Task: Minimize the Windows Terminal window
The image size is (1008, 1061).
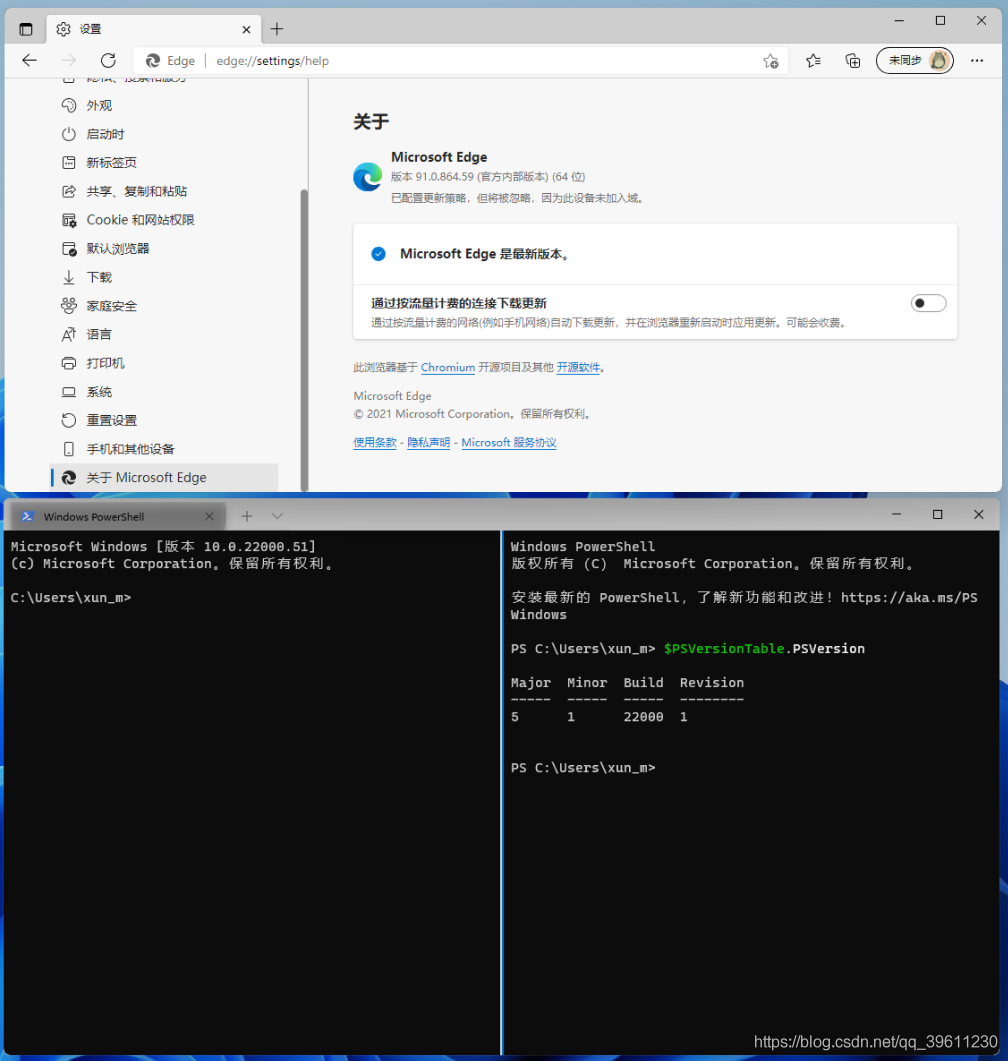Action: 896,514
